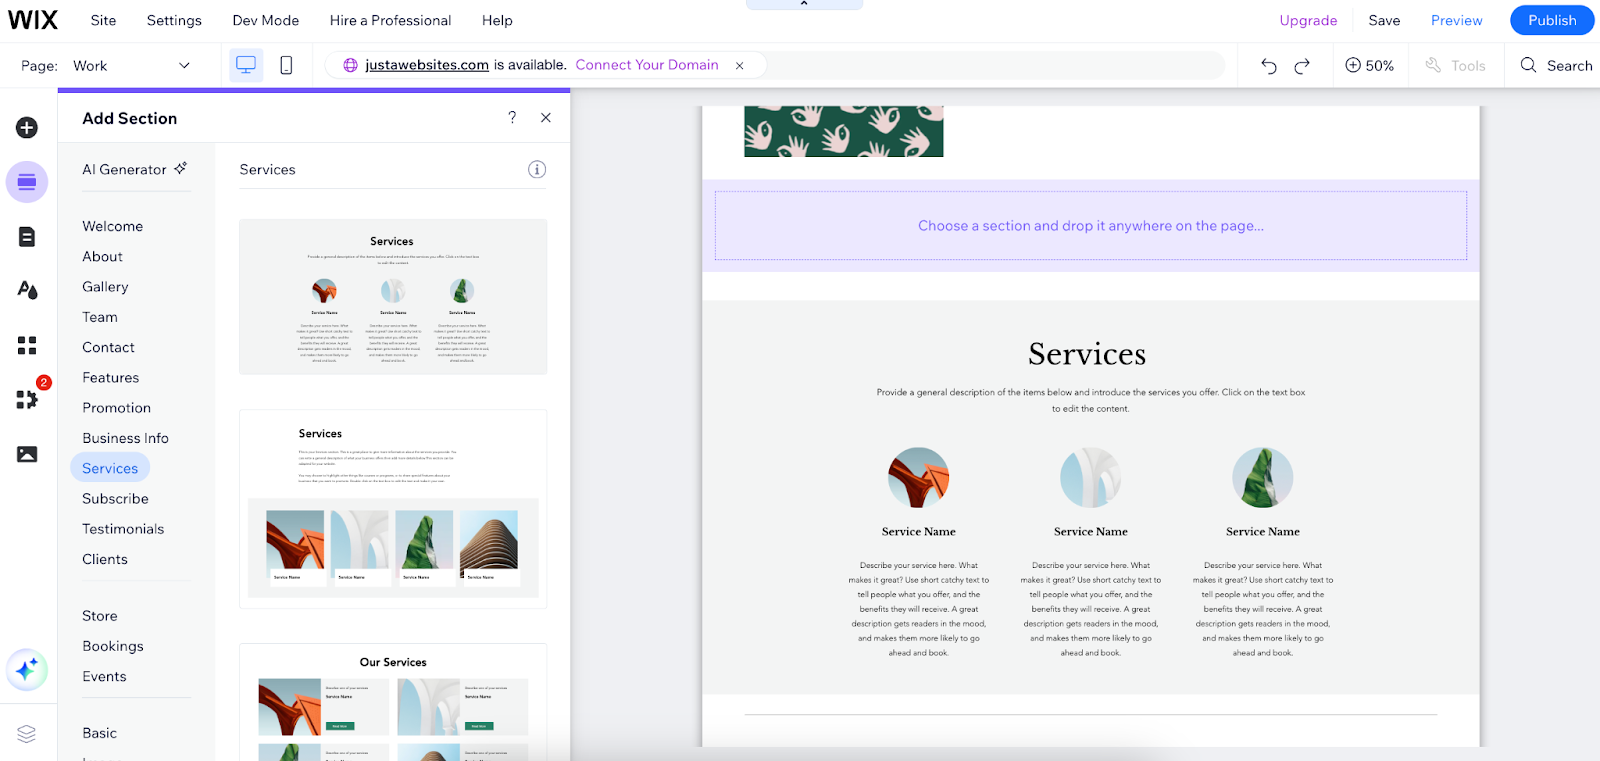Image resolution: width=1600 pixels, height=761 pixels.
Task: Select the highlighted Services category
Action: pyautogui.click(x=110, y=468)
